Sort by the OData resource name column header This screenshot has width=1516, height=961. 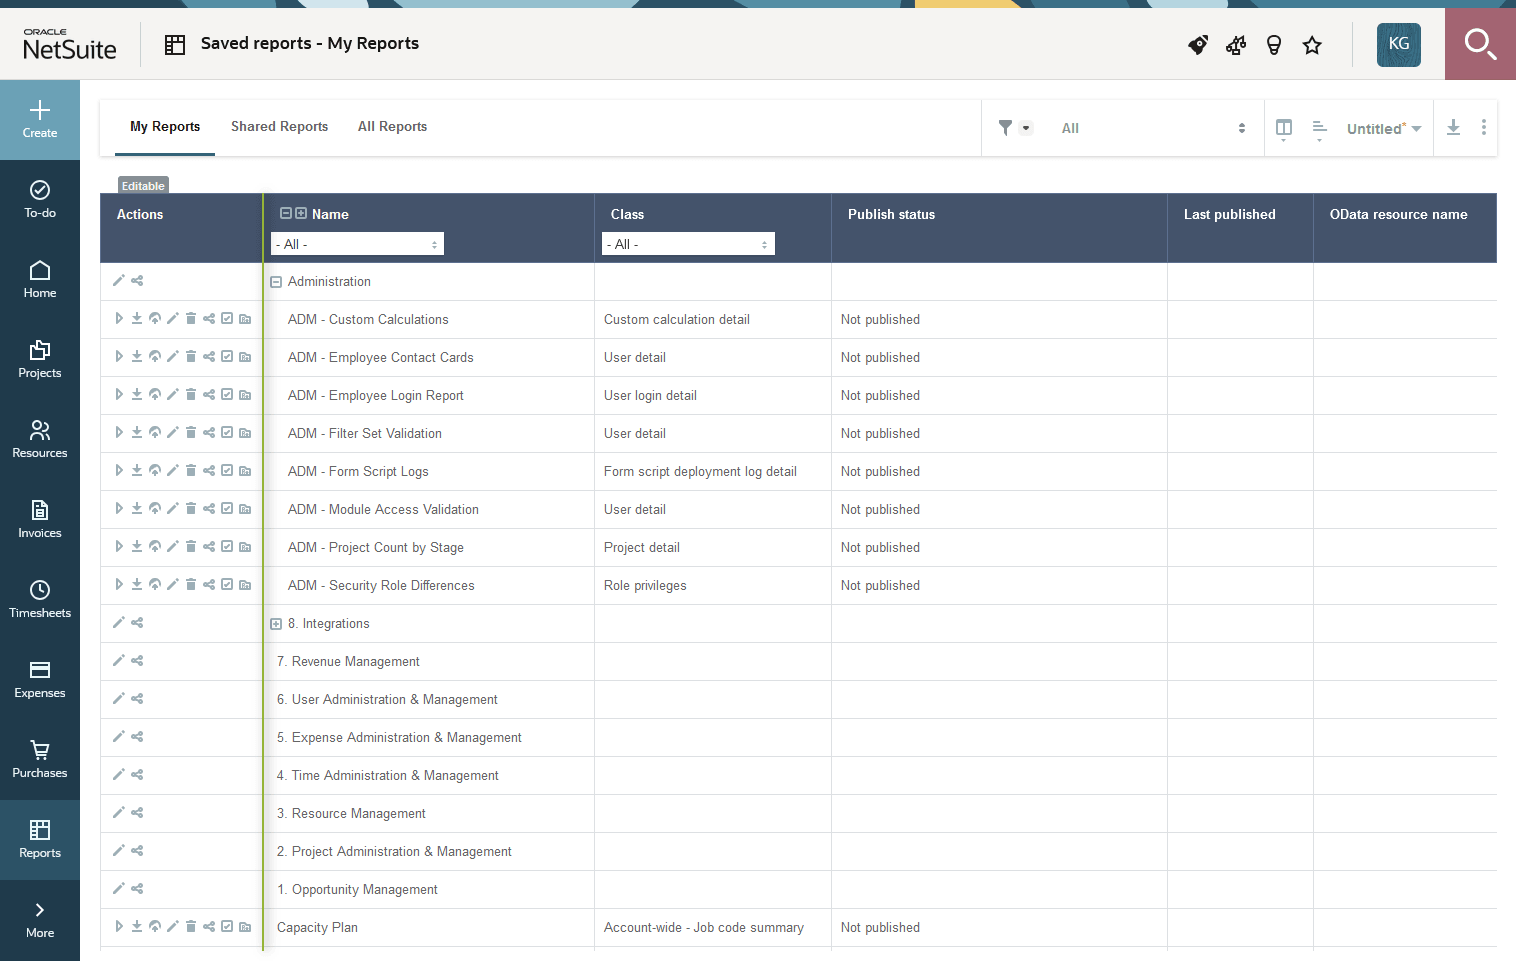(x=1398, y=214)
